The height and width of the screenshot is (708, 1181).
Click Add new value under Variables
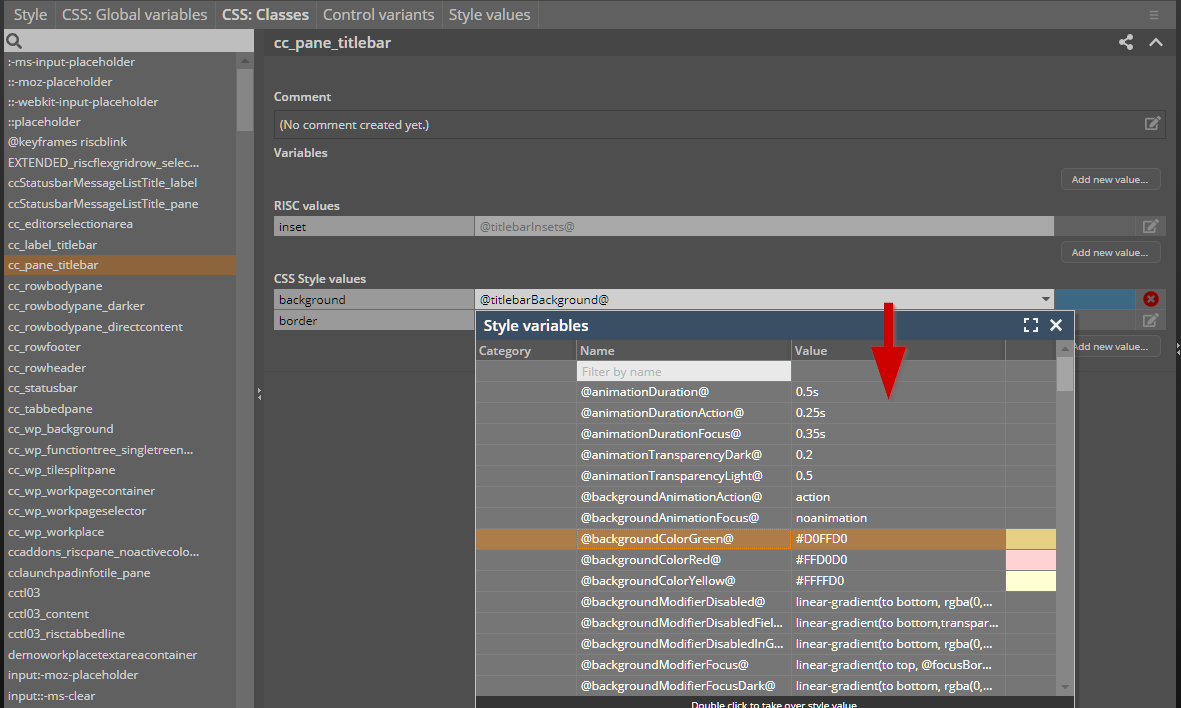pos(1110,180)
